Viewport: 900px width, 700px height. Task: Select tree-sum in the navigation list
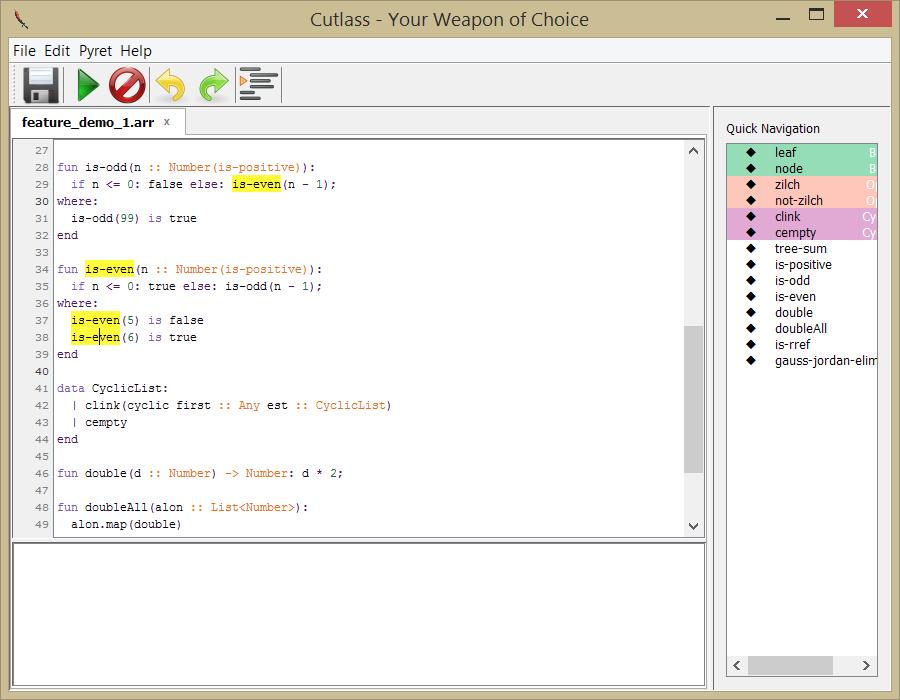point(802,248)
